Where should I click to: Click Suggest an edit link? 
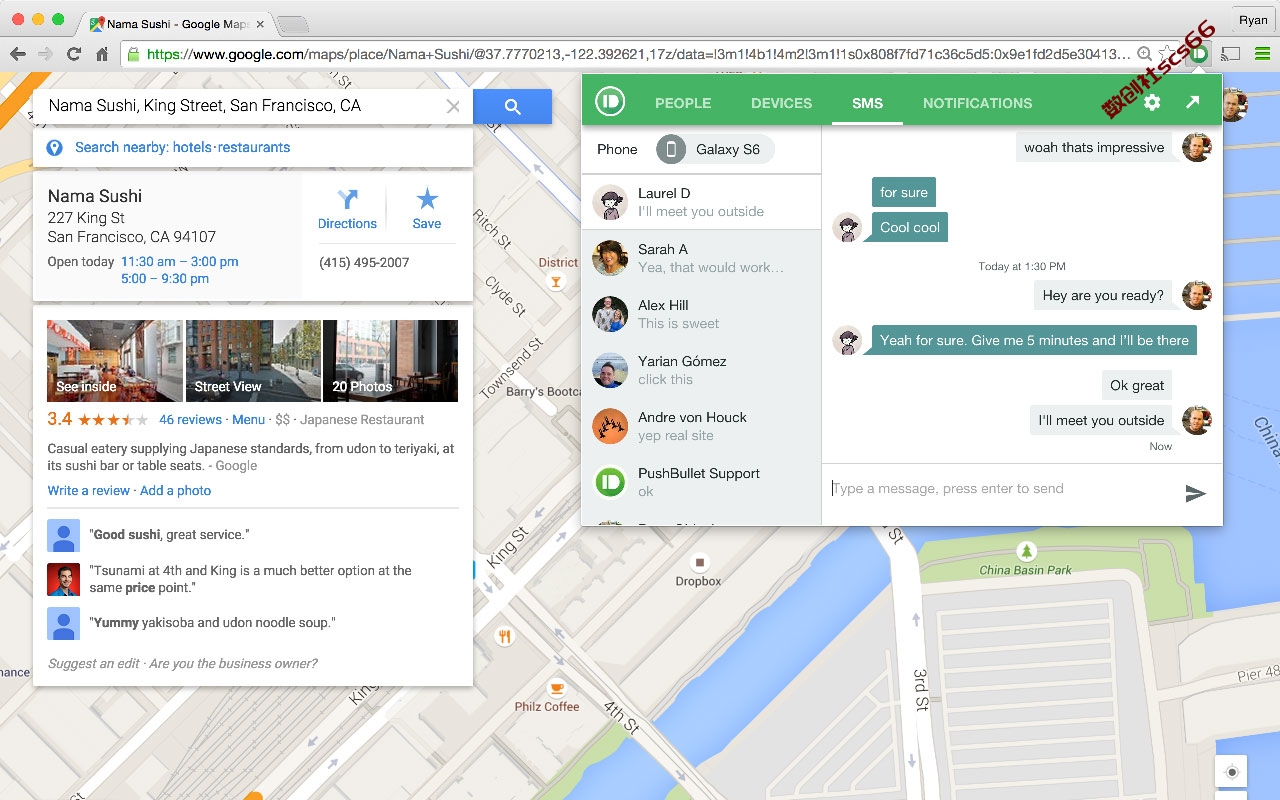(x=94, y=664)
